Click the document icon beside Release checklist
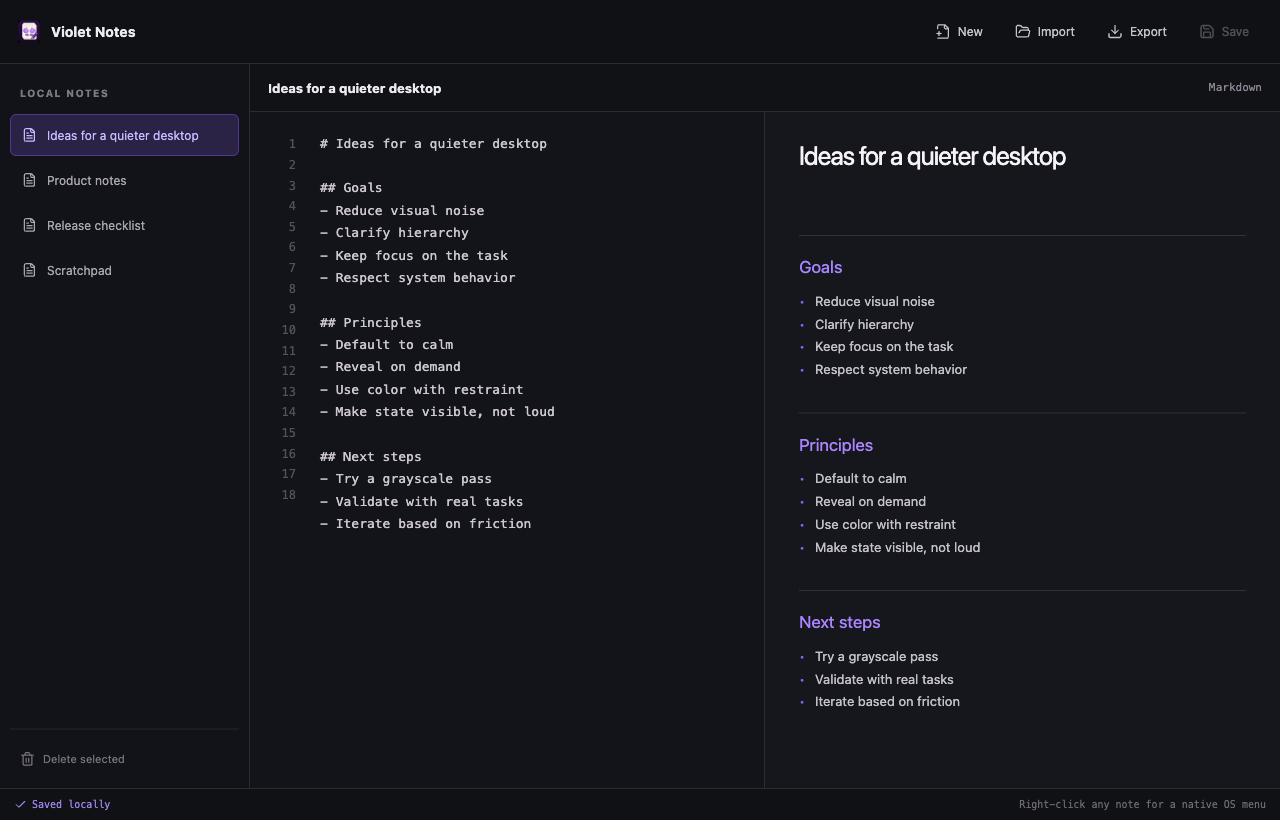 pyautogui.click(x=29, y=225)
